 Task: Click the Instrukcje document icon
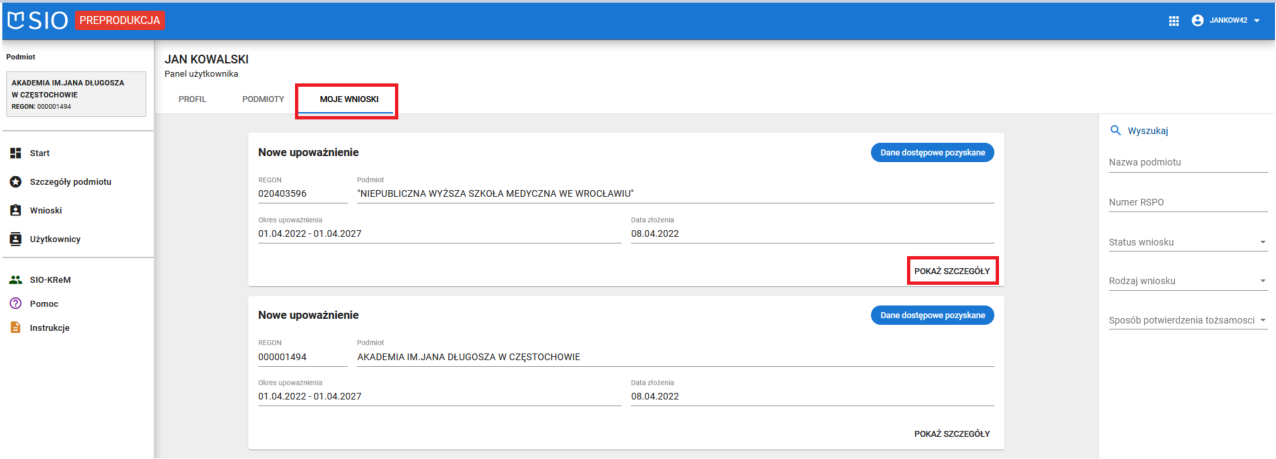[15, 328]
